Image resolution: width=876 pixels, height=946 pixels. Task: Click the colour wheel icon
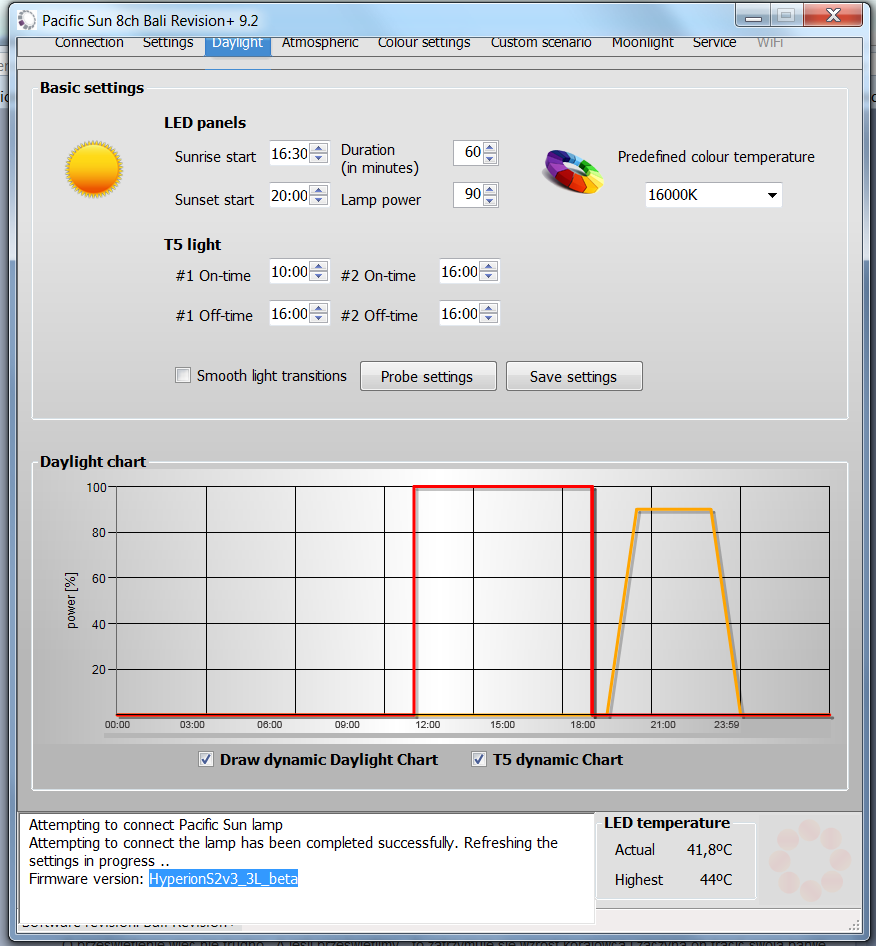pos(573,170)
